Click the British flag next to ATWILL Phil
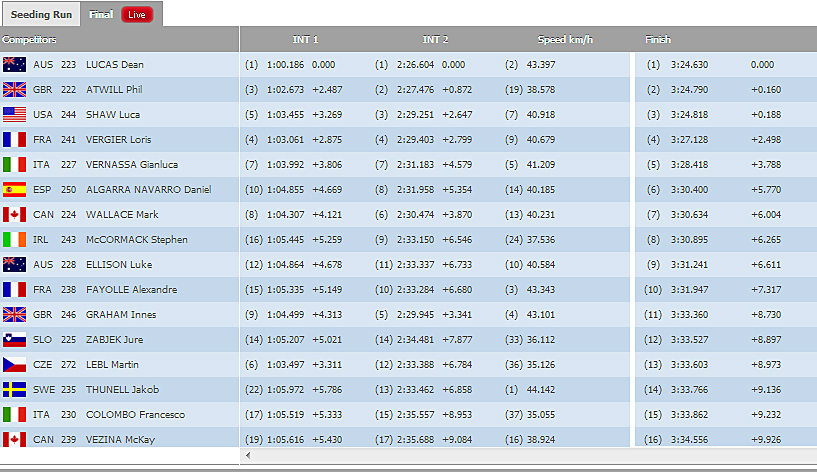Viewport: 817px width, 472px height. pos(14,90)
